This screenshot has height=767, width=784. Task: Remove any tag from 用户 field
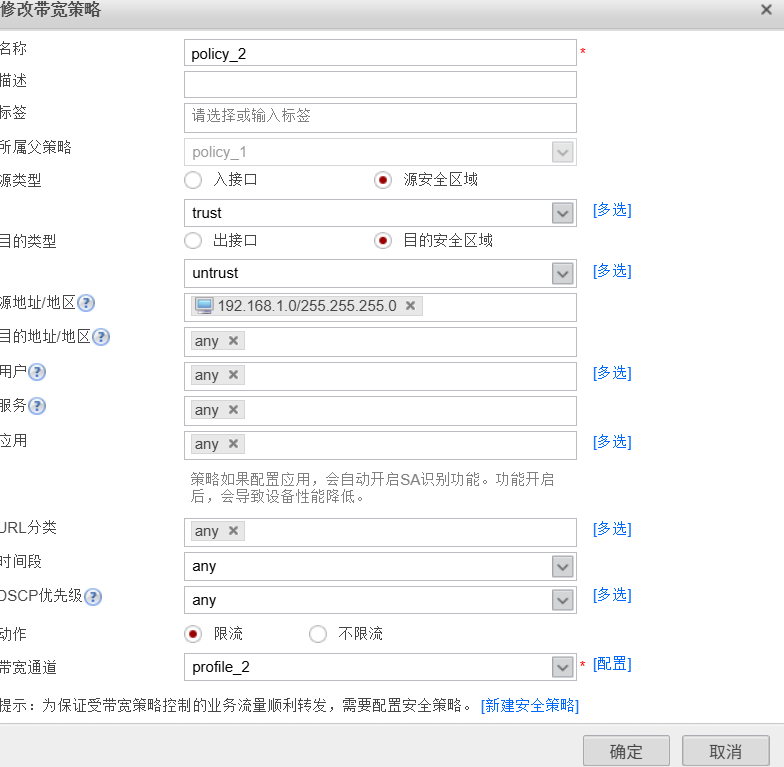pyautogui.click(x=233, y=374)
